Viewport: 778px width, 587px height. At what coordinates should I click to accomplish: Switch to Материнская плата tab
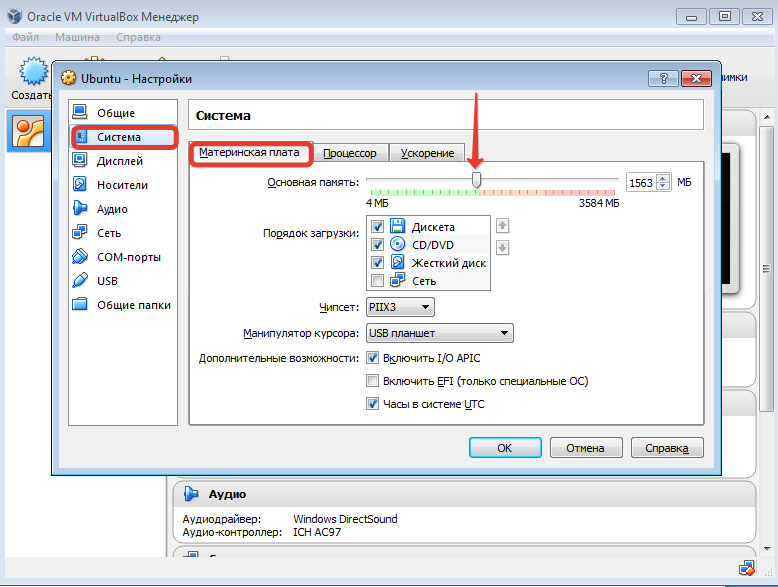(x=249, y=152)
